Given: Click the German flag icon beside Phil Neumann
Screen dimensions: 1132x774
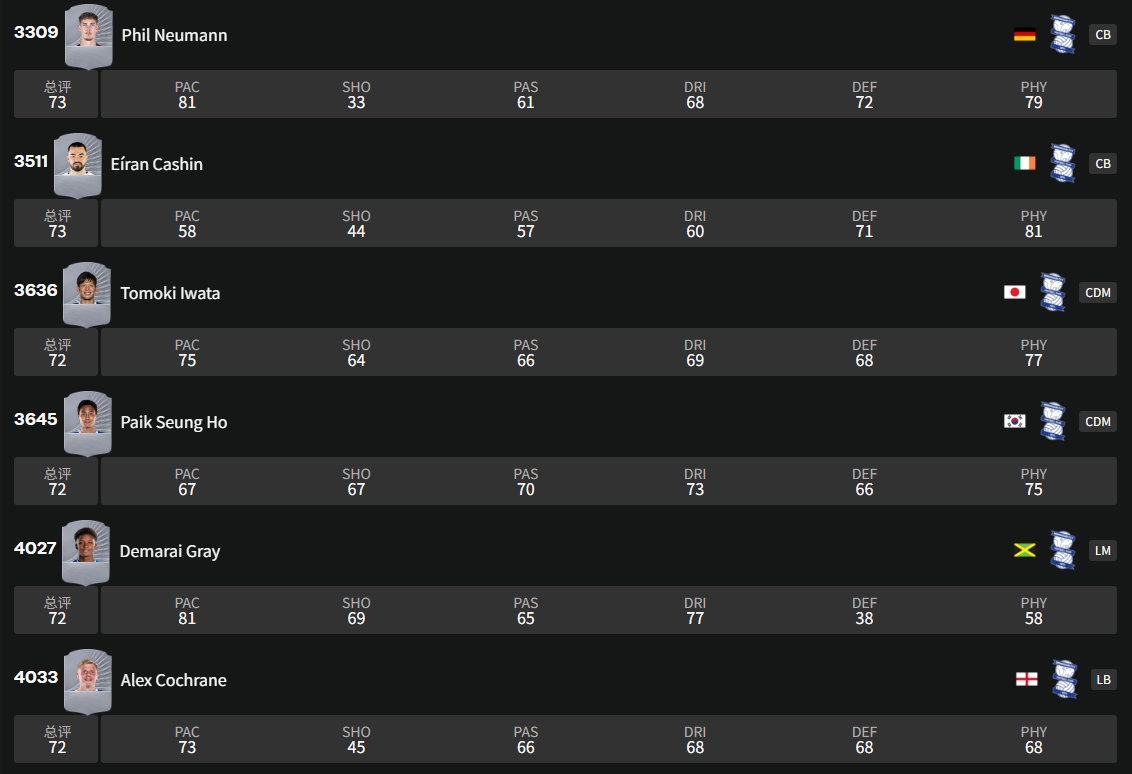Looking at the screenshot, I should point(1024,34).
